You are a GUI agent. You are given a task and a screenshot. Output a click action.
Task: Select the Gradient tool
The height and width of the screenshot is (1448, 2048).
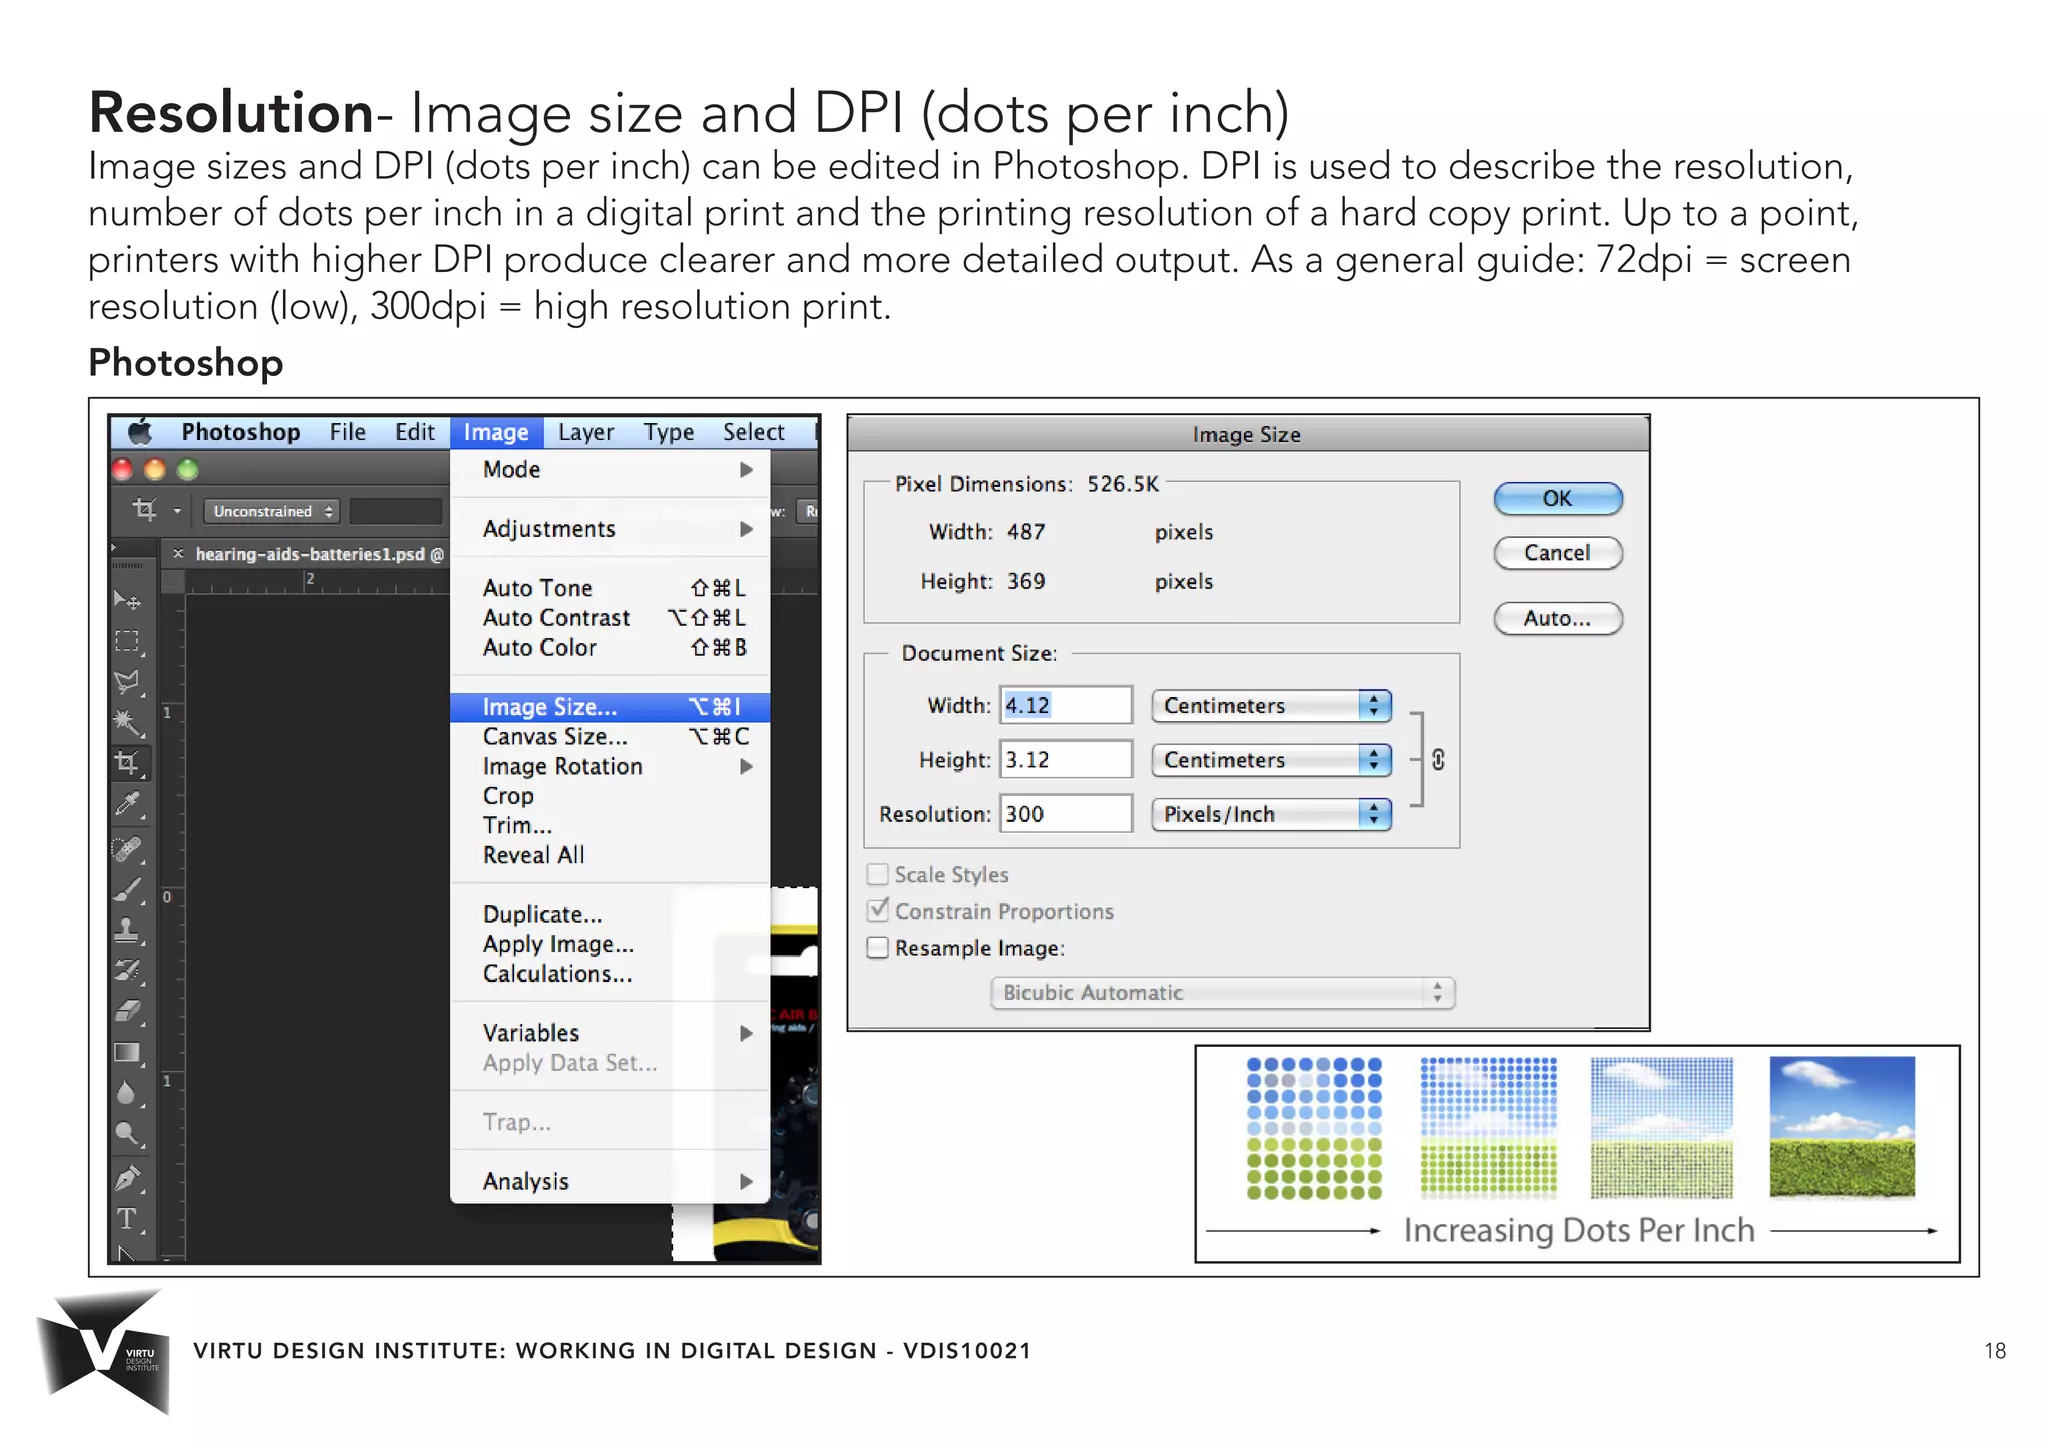127,1052
